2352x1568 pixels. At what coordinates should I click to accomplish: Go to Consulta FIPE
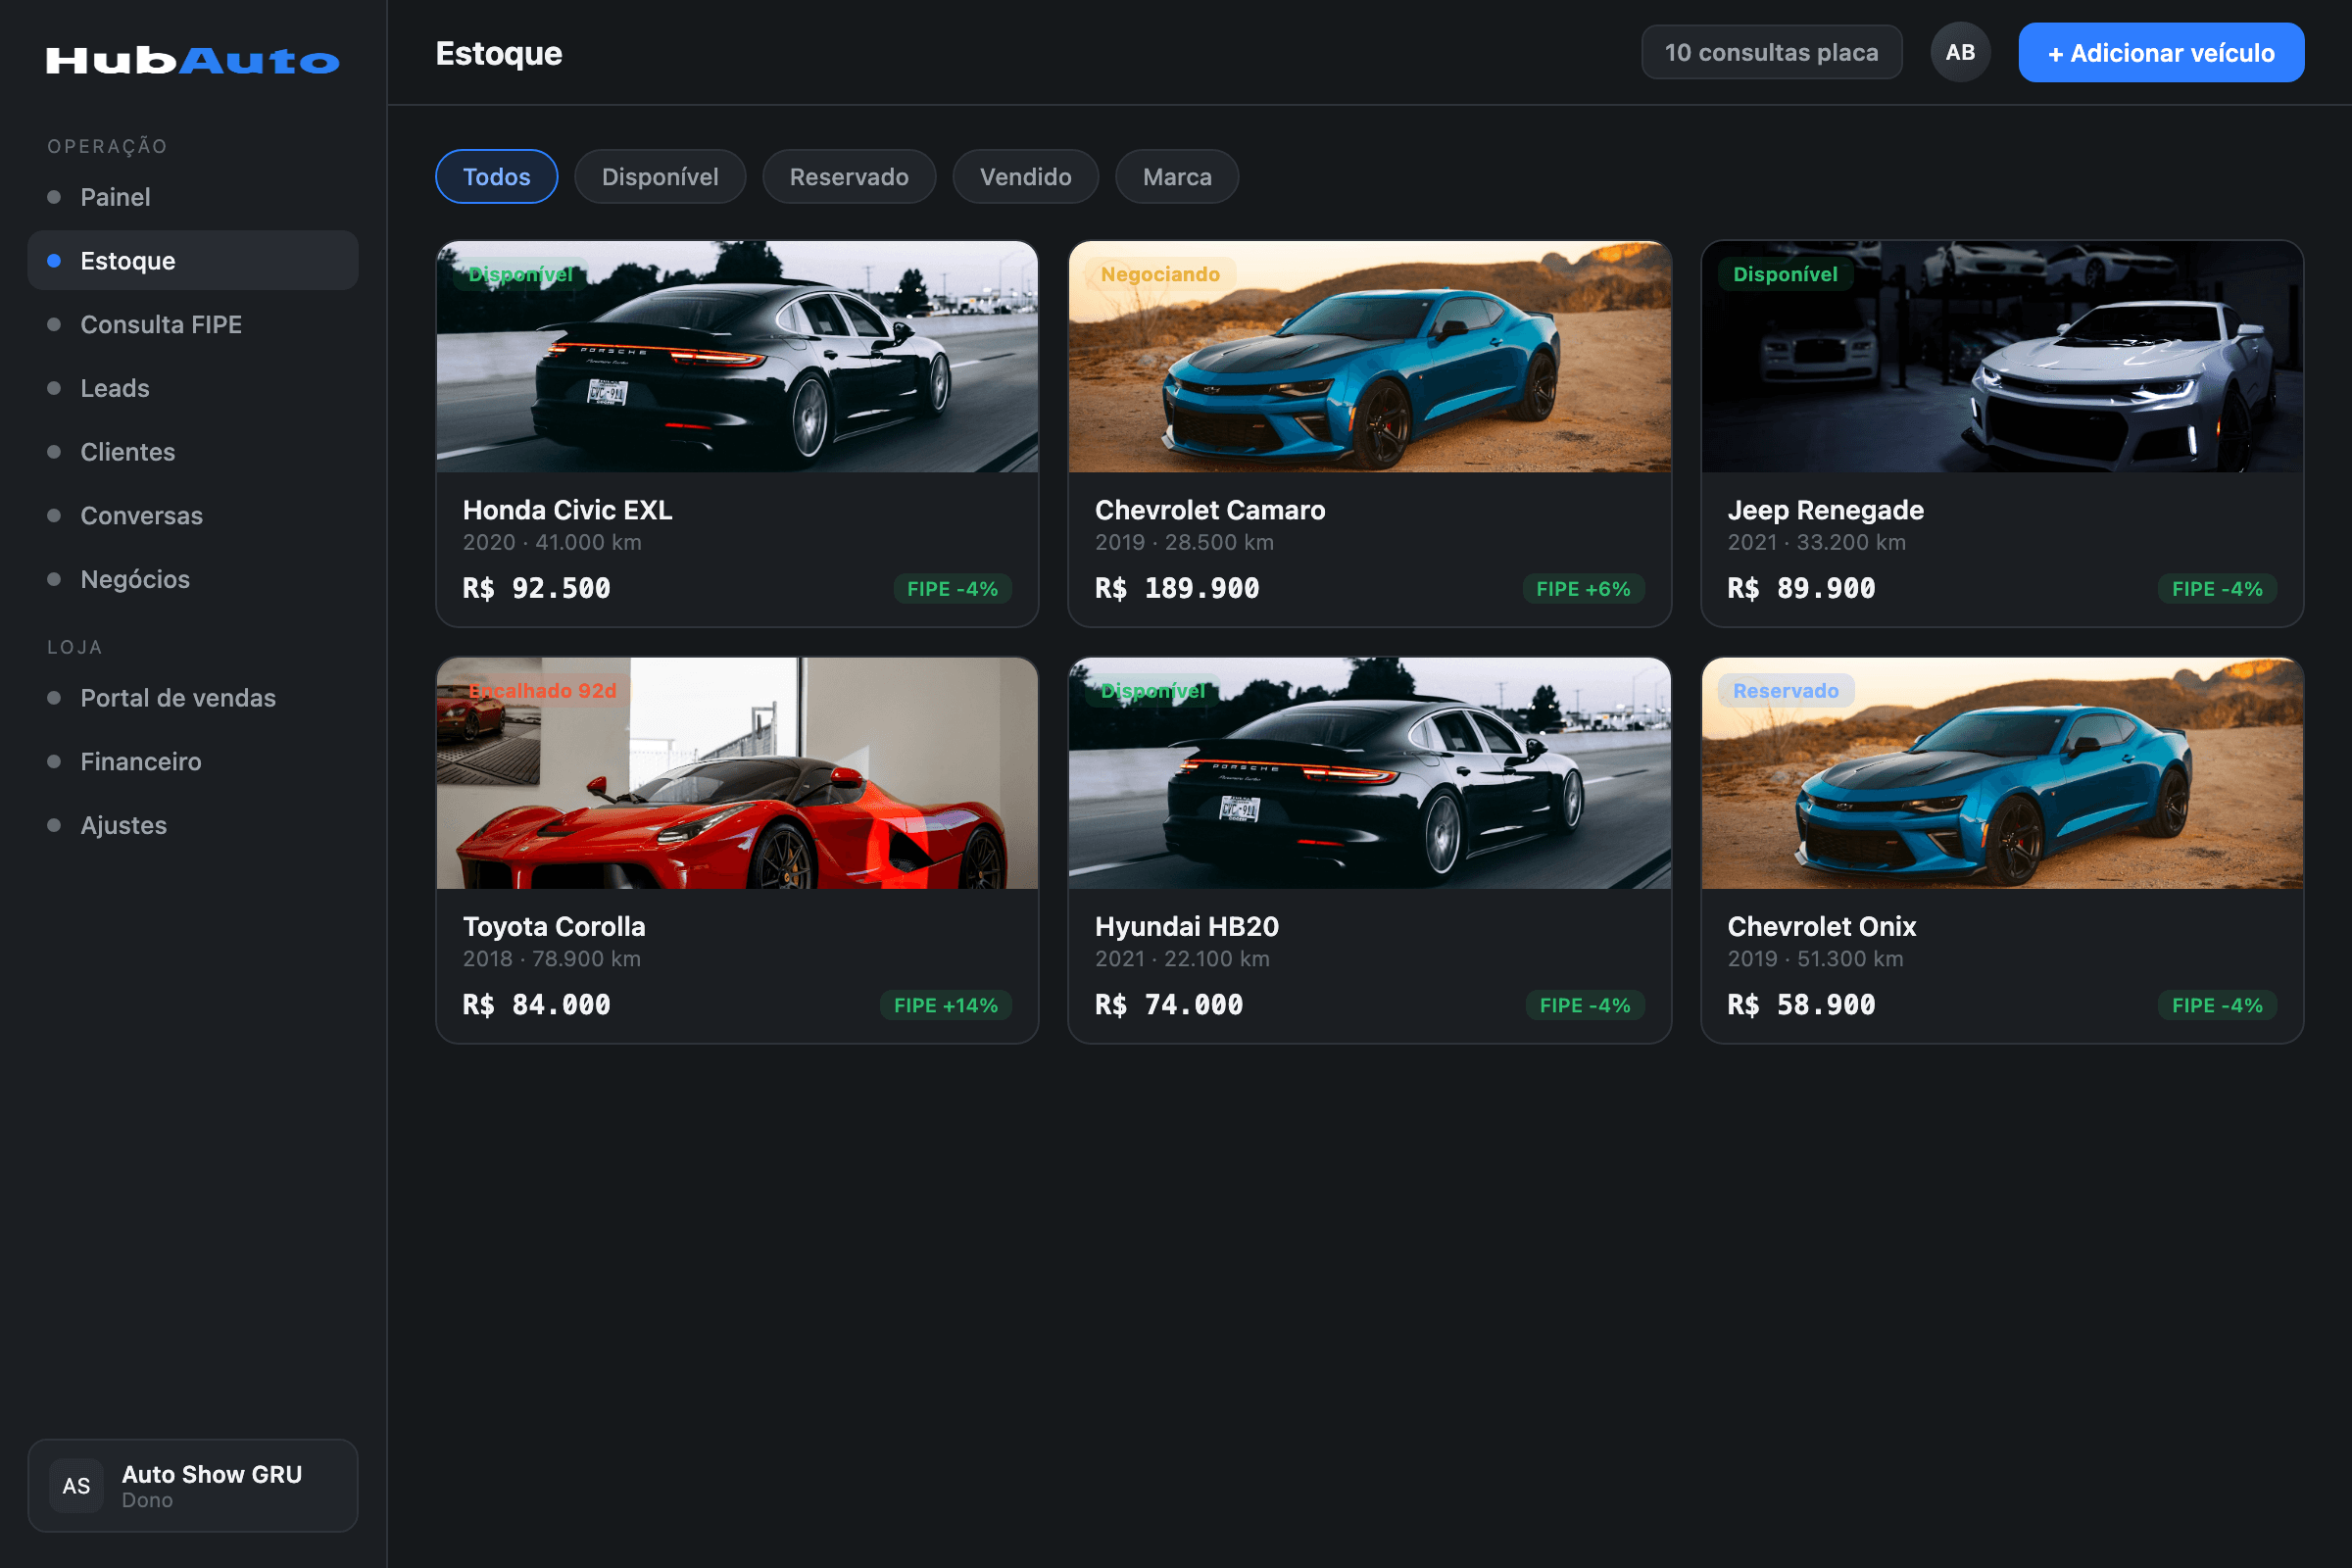193,324
